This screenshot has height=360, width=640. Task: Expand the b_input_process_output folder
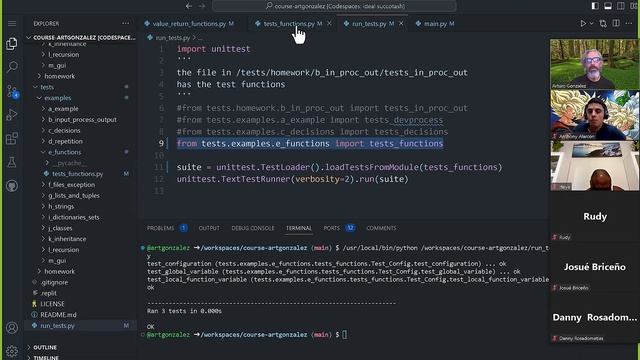click(x=80, y=120)
